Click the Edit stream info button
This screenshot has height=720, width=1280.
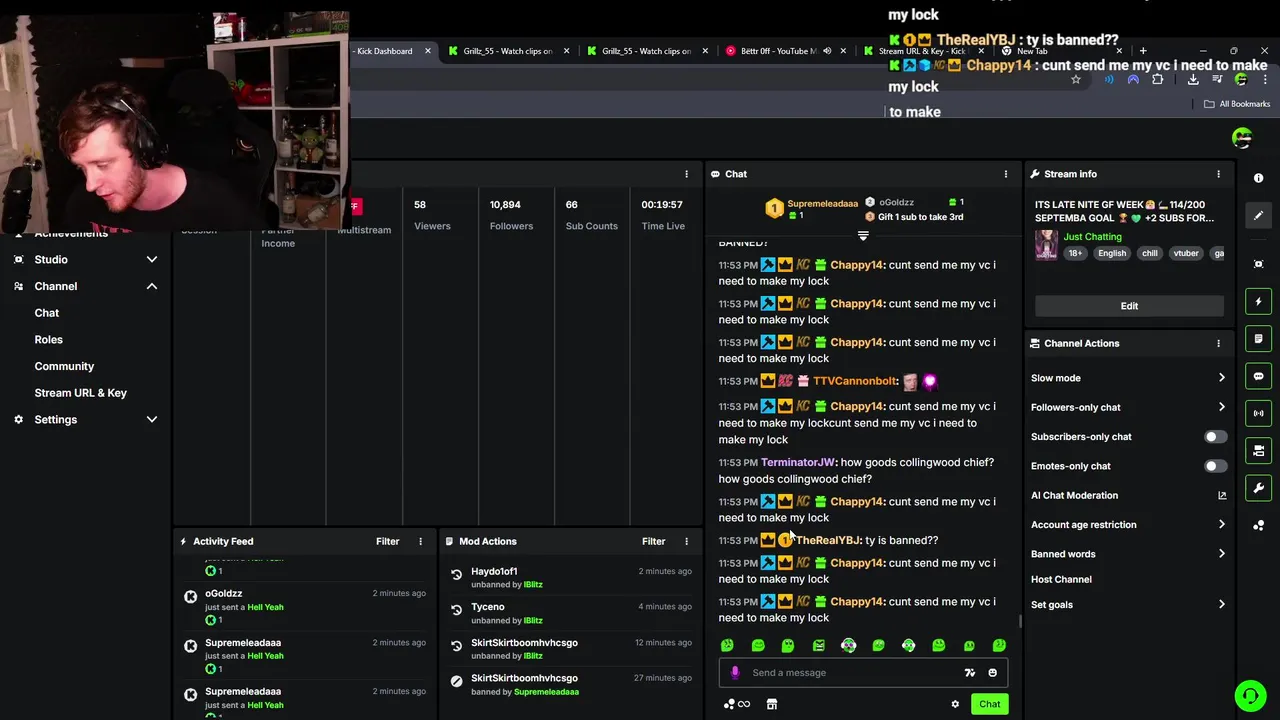(1129, 306)
